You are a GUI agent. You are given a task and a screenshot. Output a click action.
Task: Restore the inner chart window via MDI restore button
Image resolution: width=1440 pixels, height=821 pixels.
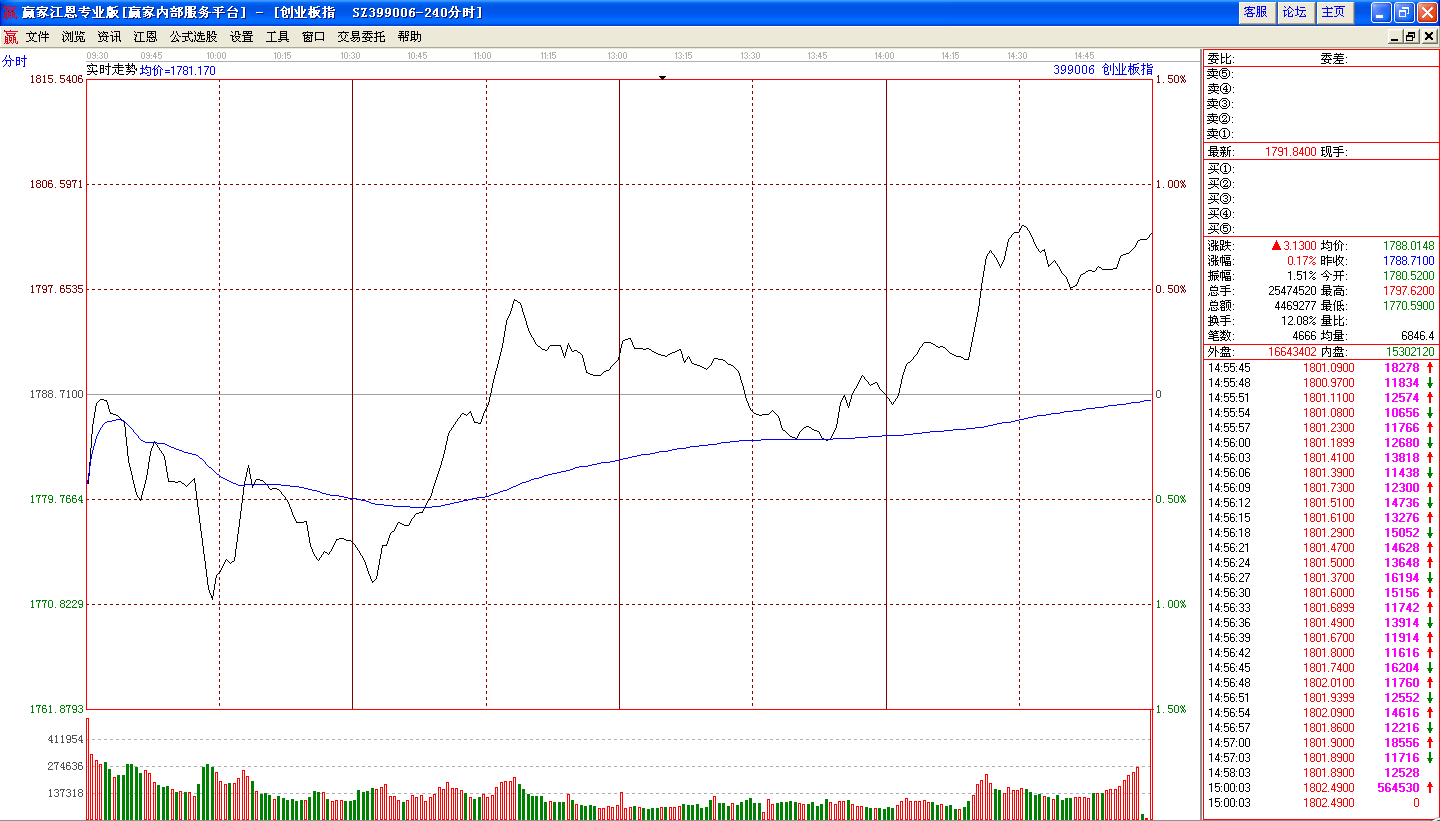[1411, 37]
